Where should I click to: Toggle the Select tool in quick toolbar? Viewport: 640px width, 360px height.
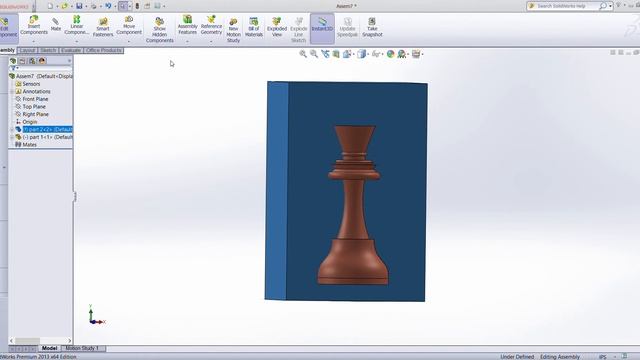pos(123,6)
